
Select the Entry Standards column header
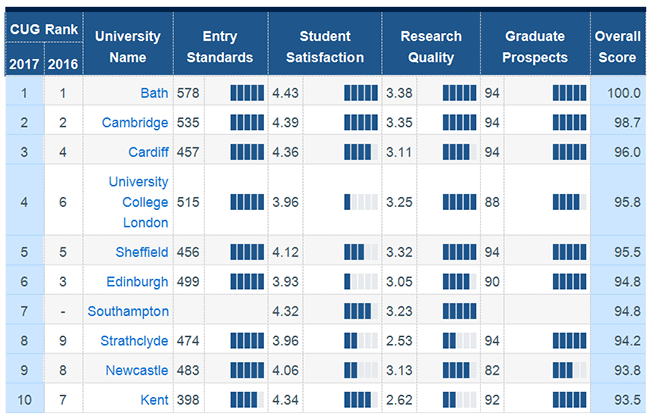click(x=220, y=46)
